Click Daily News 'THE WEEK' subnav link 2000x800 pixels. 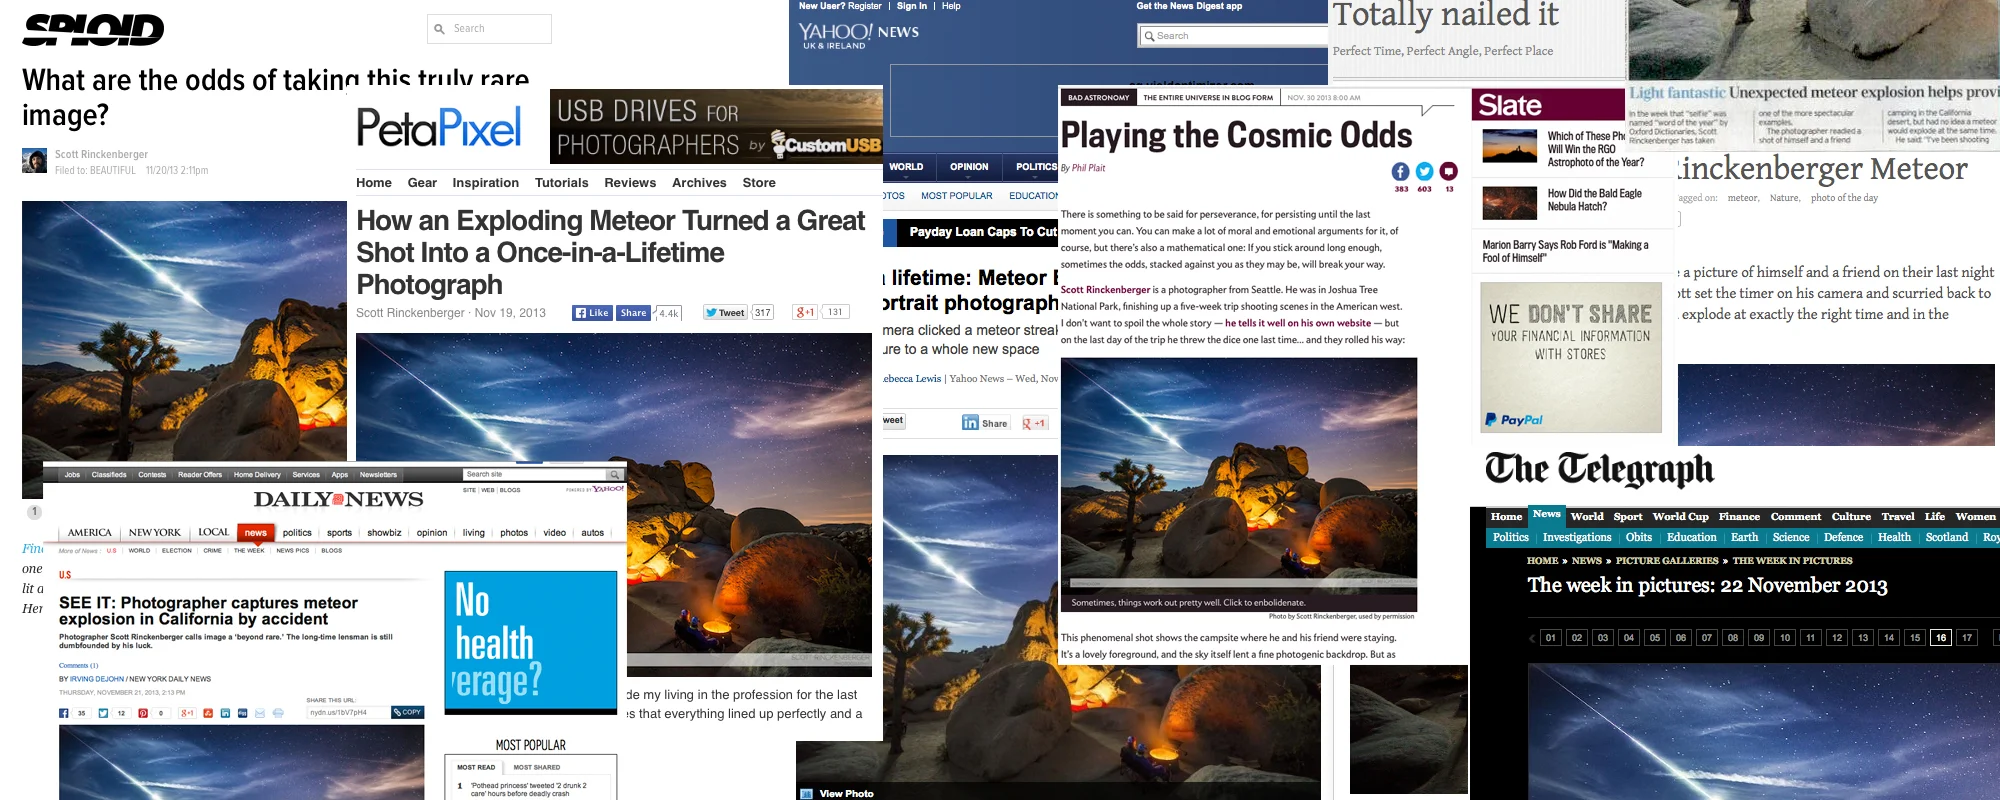249,550
